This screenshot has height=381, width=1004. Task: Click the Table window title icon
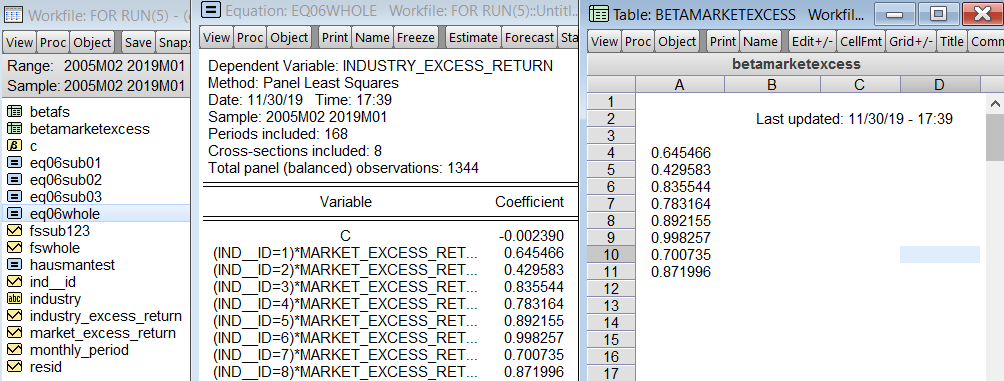point(599,14)
